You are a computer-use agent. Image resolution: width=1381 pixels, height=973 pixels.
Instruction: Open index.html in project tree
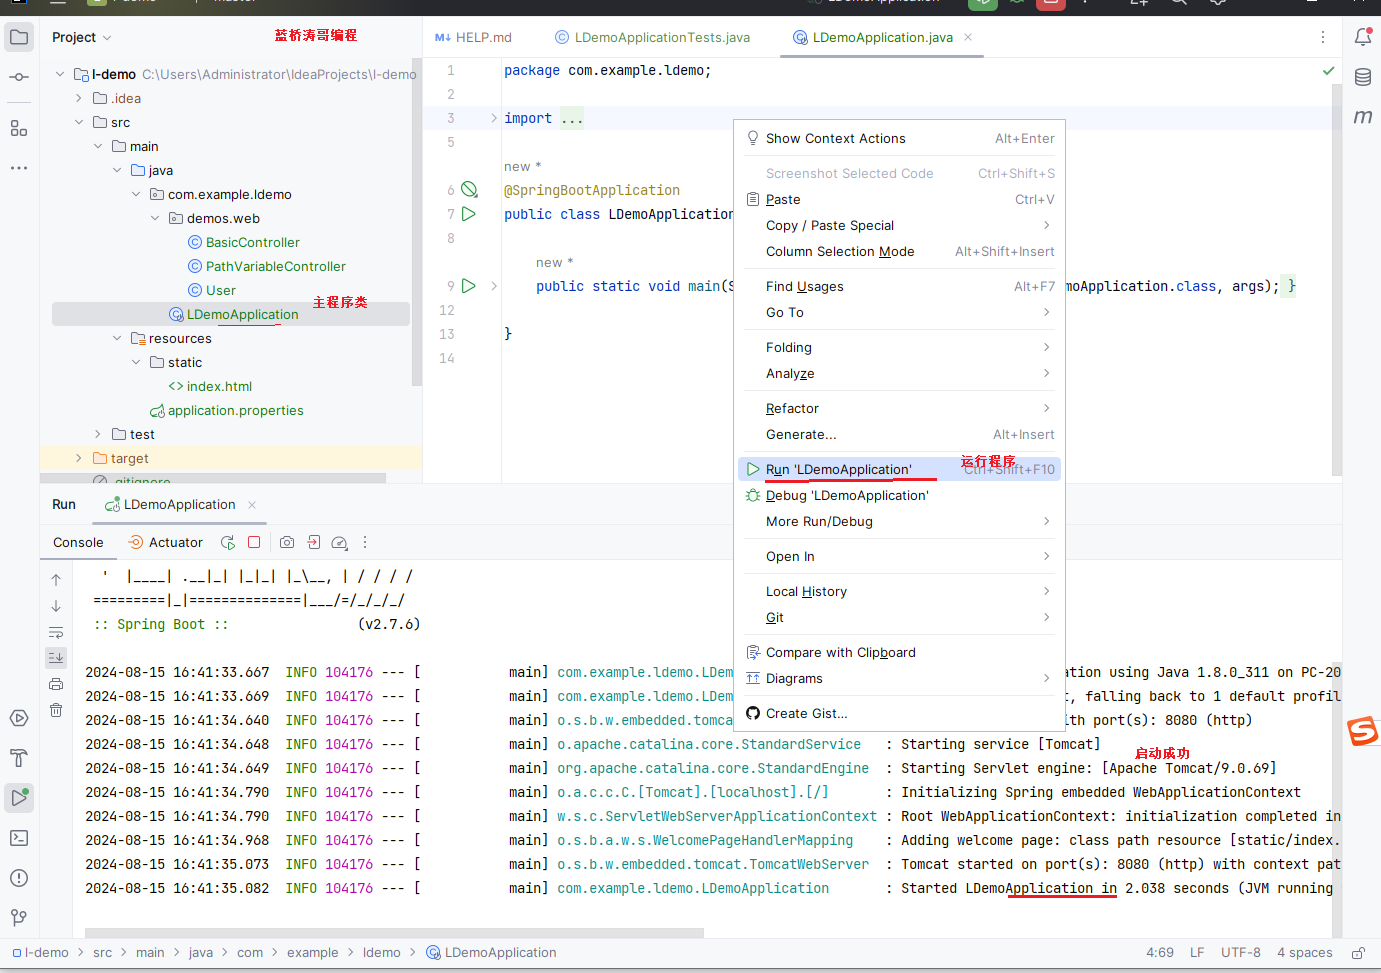(x=210, y=386)
